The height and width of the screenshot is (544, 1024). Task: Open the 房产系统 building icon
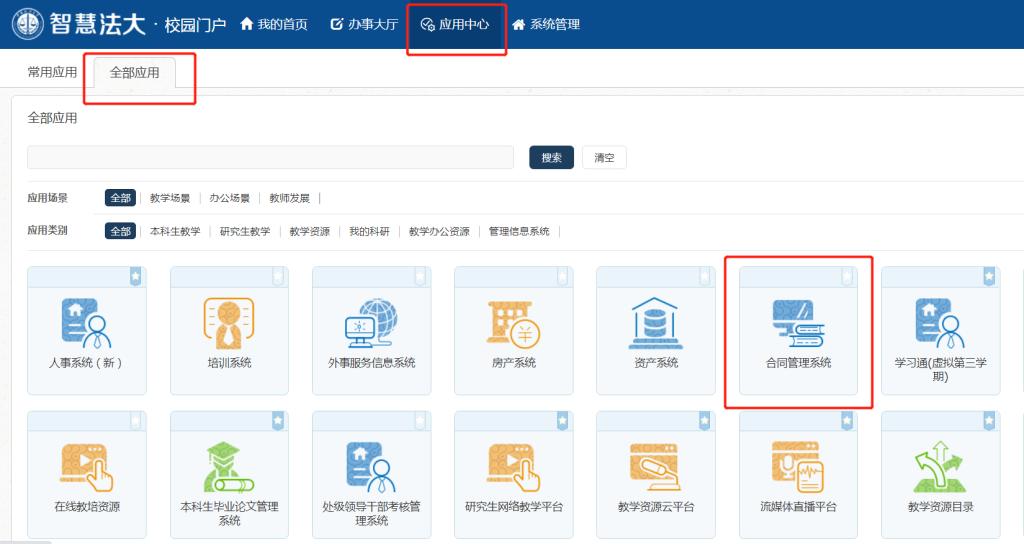tap(513, 322)
